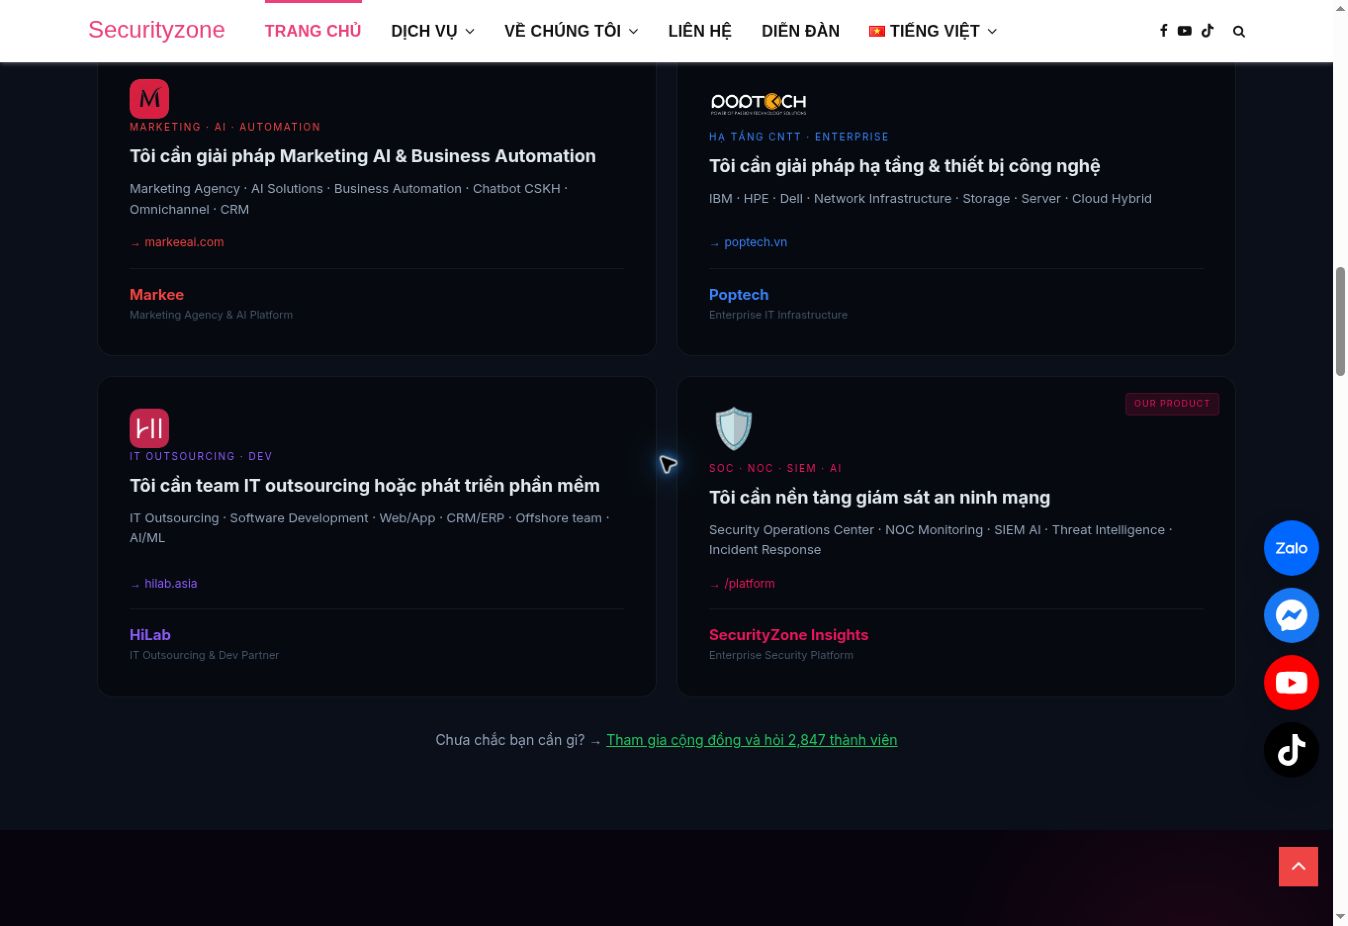Open the TikTok floating button
The image size is (1348, 926).
[x=1291, y=750]
